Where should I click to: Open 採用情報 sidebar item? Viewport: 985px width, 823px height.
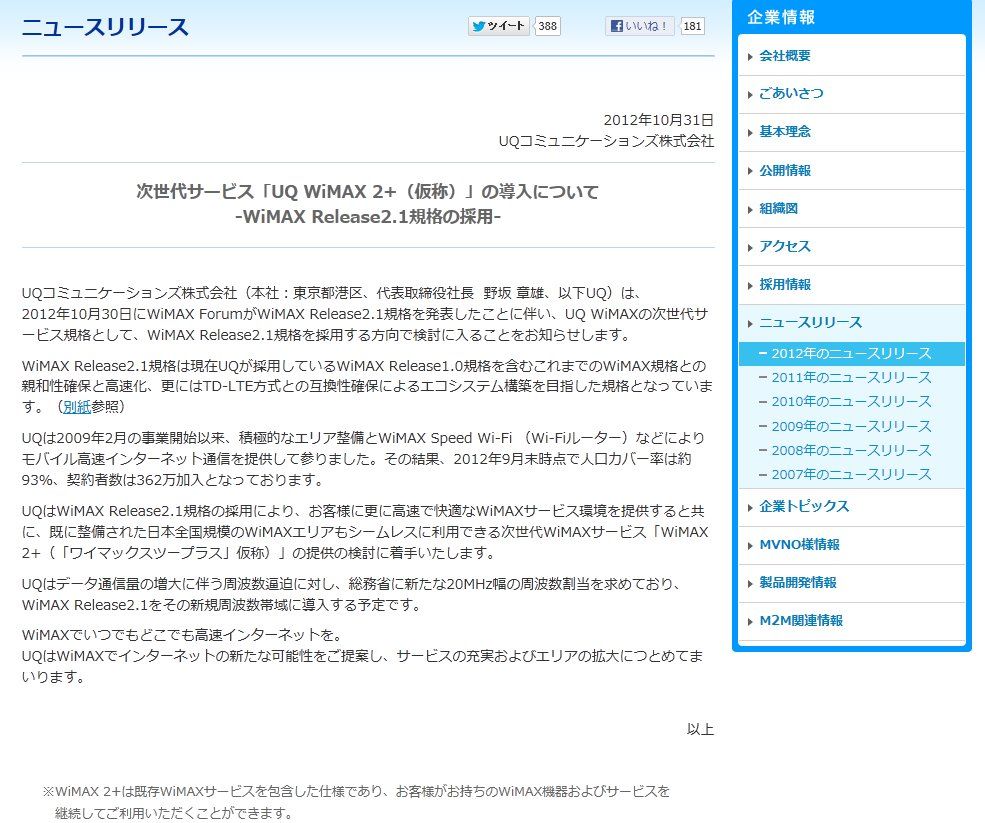[x=785, y=285]
